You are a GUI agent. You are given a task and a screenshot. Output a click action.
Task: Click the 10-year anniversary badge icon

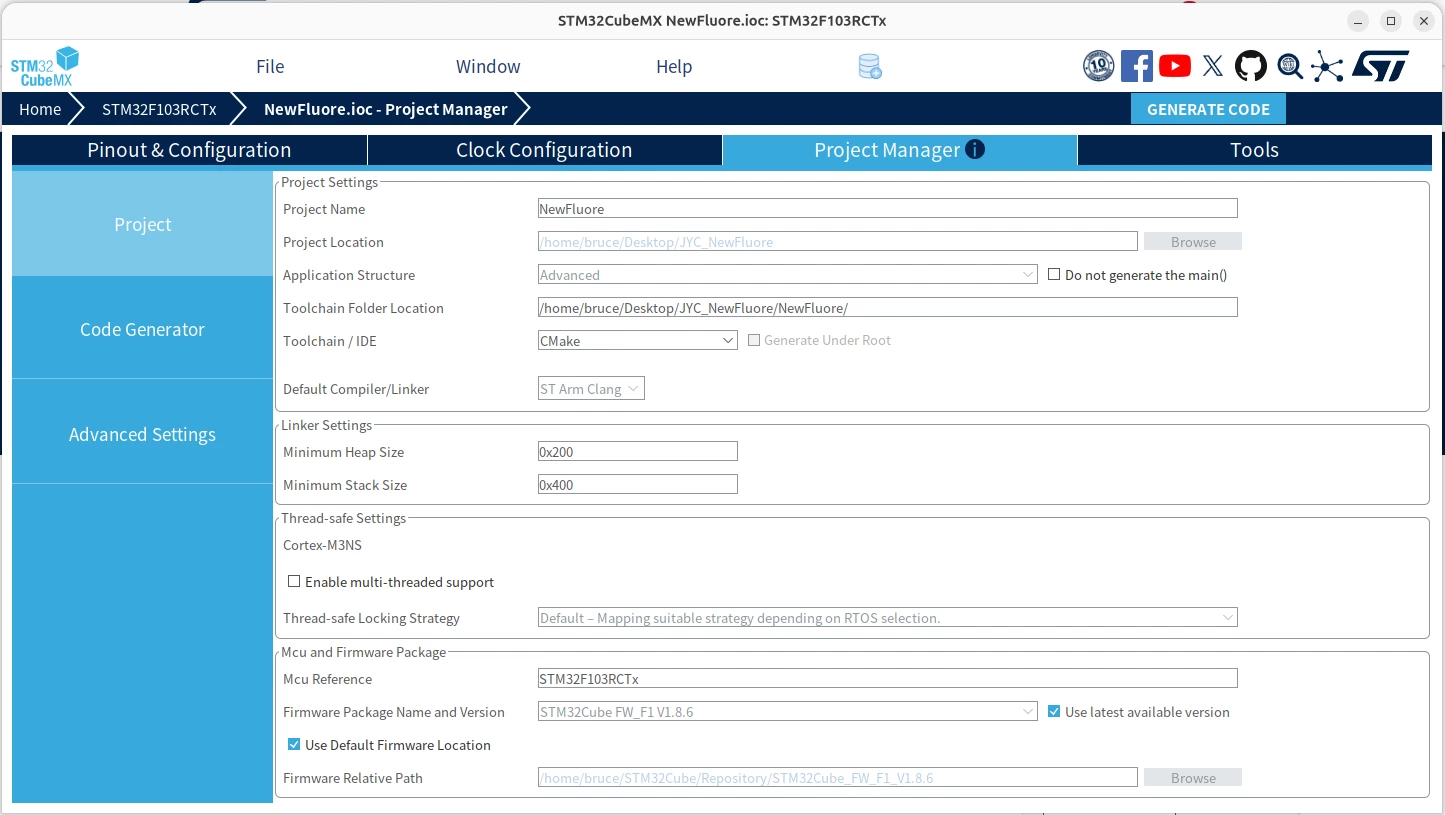(x=1099, y=66)
